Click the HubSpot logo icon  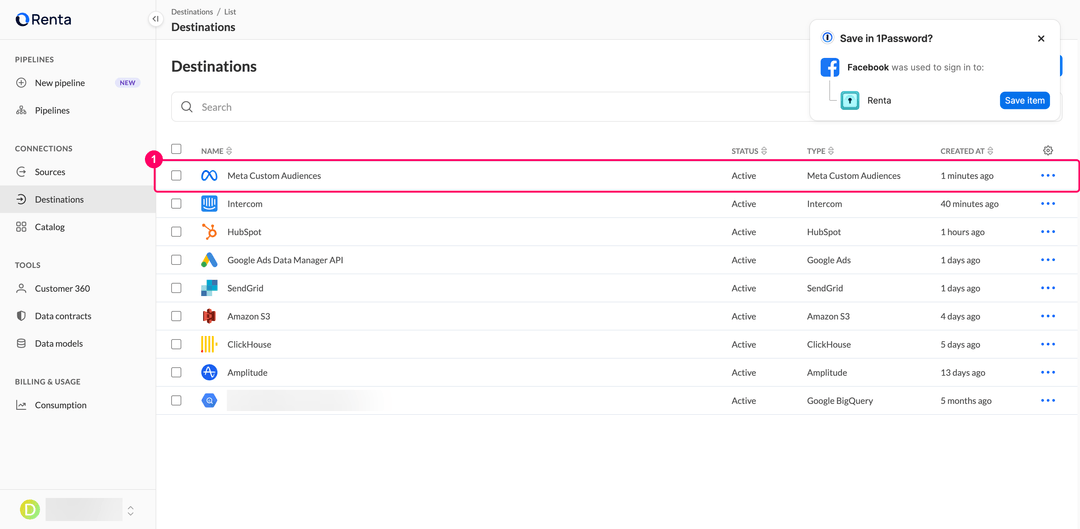pyautogui.click(x=209, y=232)
